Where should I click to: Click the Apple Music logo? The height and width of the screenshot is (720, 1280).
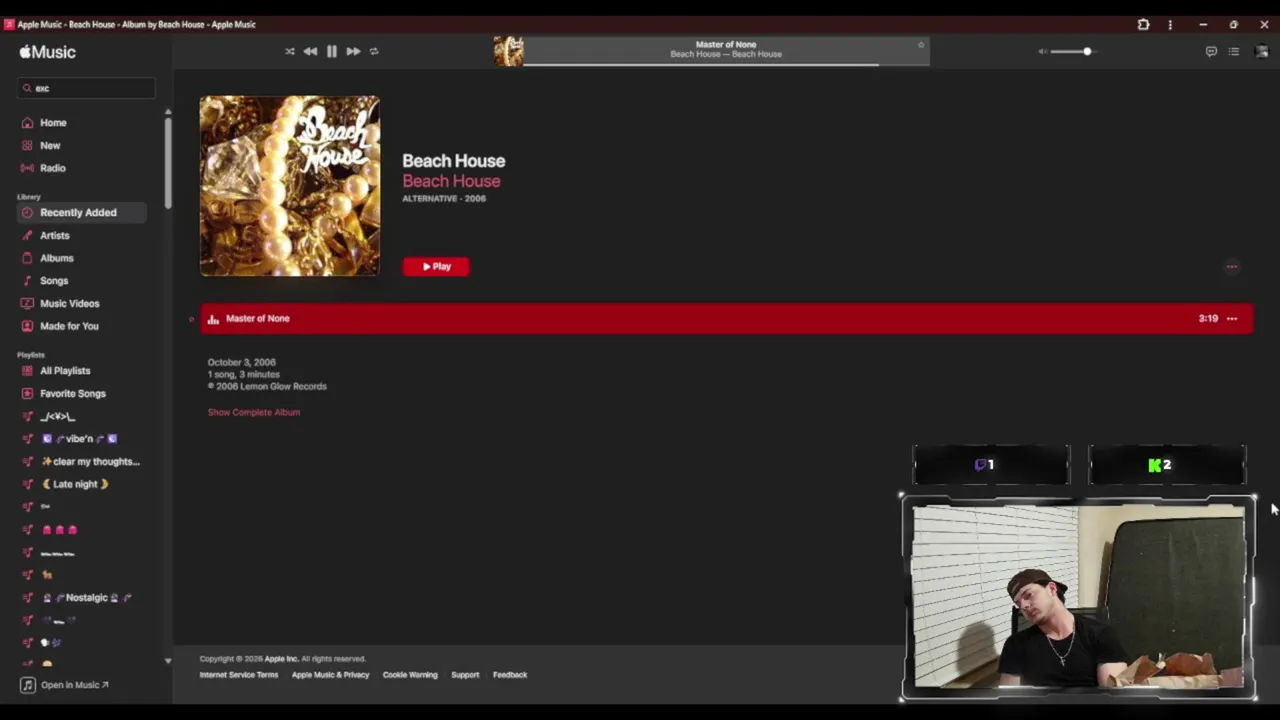47,52
